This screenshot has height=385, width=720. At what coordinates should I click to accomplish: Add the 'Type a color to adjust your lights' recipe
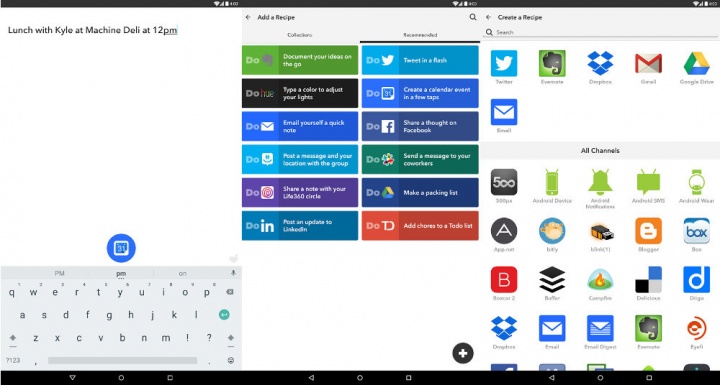pos(300,93)
